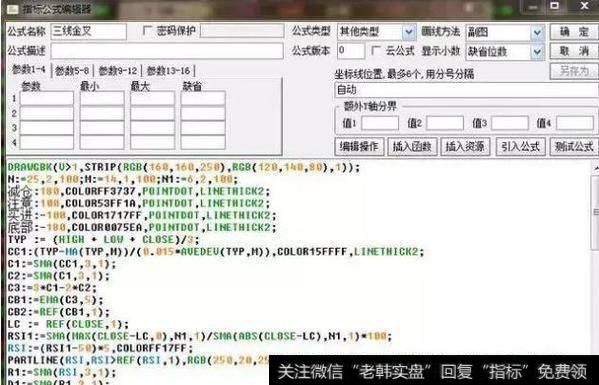The height and width of the screenshot is (385, 599).
Task: Click the 公式版本 field showing 0
Action: click(351, 51)
